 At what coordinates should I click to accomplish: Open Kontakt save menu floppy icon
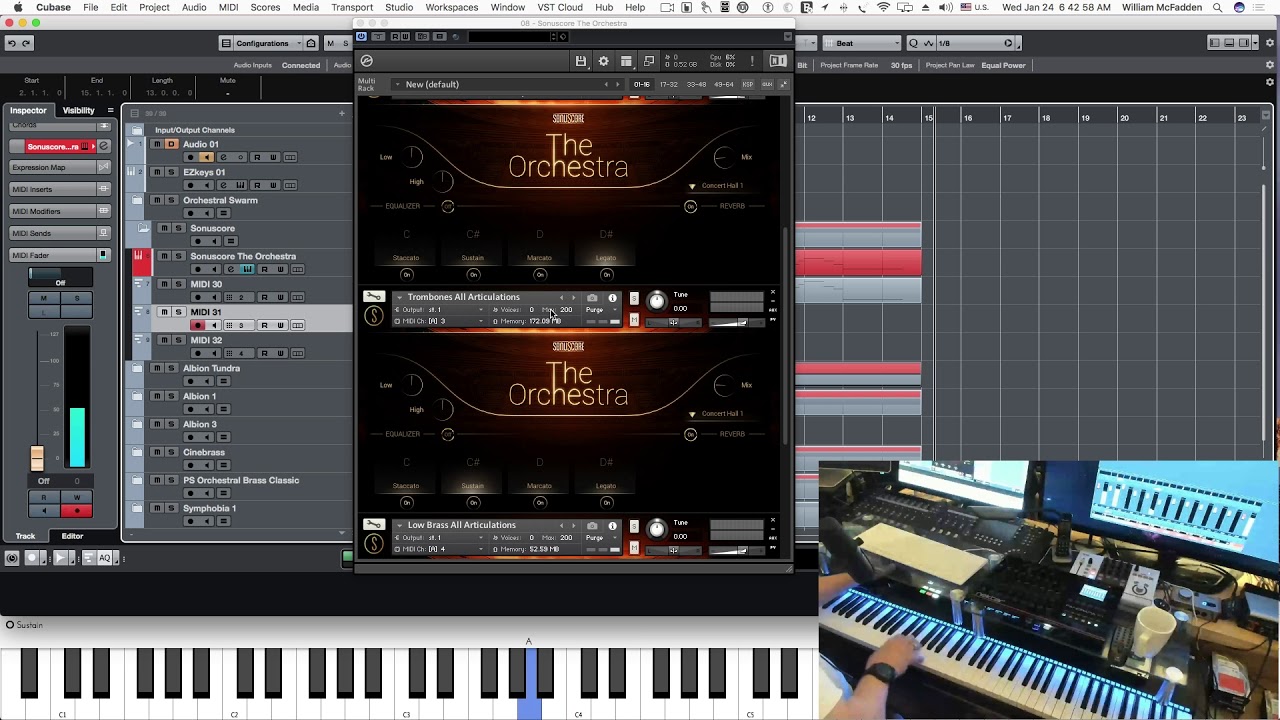coord(580,61)
